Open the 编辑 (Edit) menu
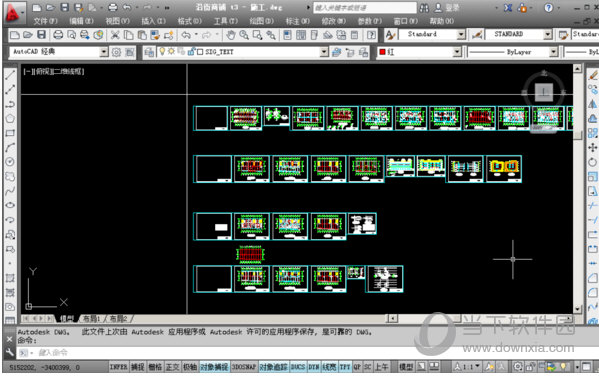 tap(81, 21)
